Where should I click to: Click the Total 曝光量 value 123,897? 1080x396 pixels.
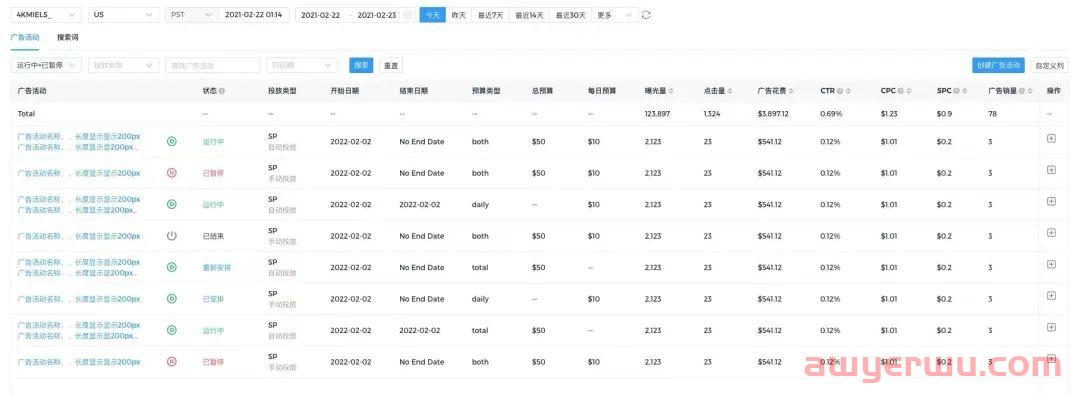pos(656,114)
